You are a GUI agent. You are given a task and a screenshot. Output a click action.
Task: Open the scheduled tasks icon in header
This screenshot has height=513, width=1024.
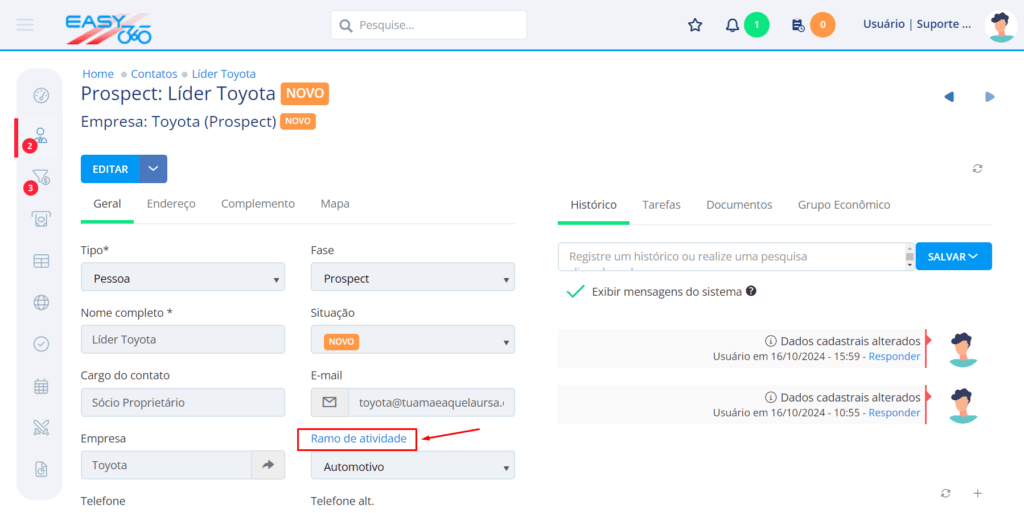pyautogui.click(x=798, y=25)
